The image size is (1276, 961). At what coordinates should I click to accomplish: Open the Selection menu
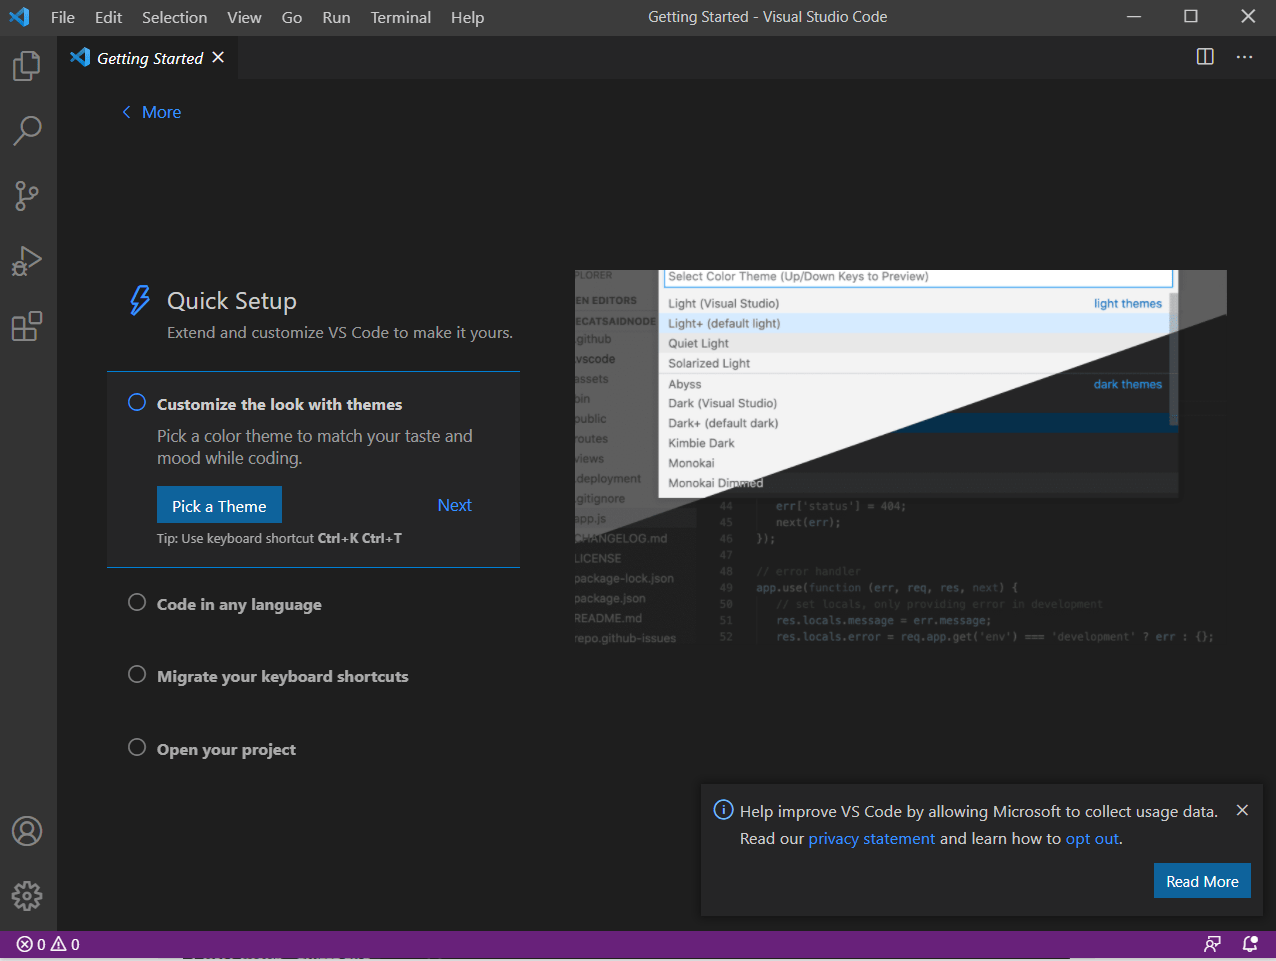click(x=175, y=17)
